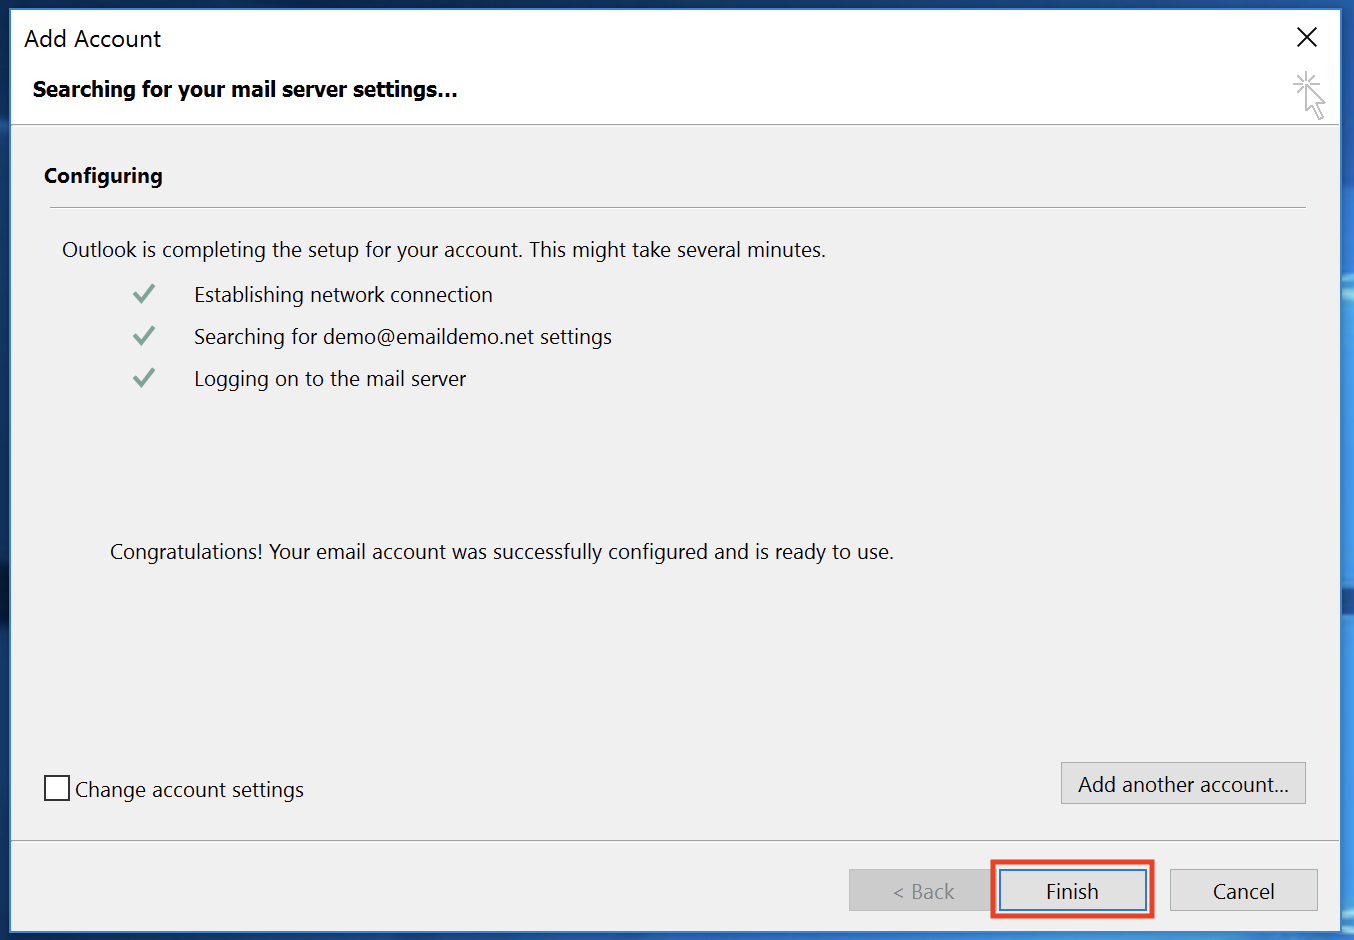Enable Change account settings checkbox
This screenshot has height=940, width=1354.
(x=57, y=788)
